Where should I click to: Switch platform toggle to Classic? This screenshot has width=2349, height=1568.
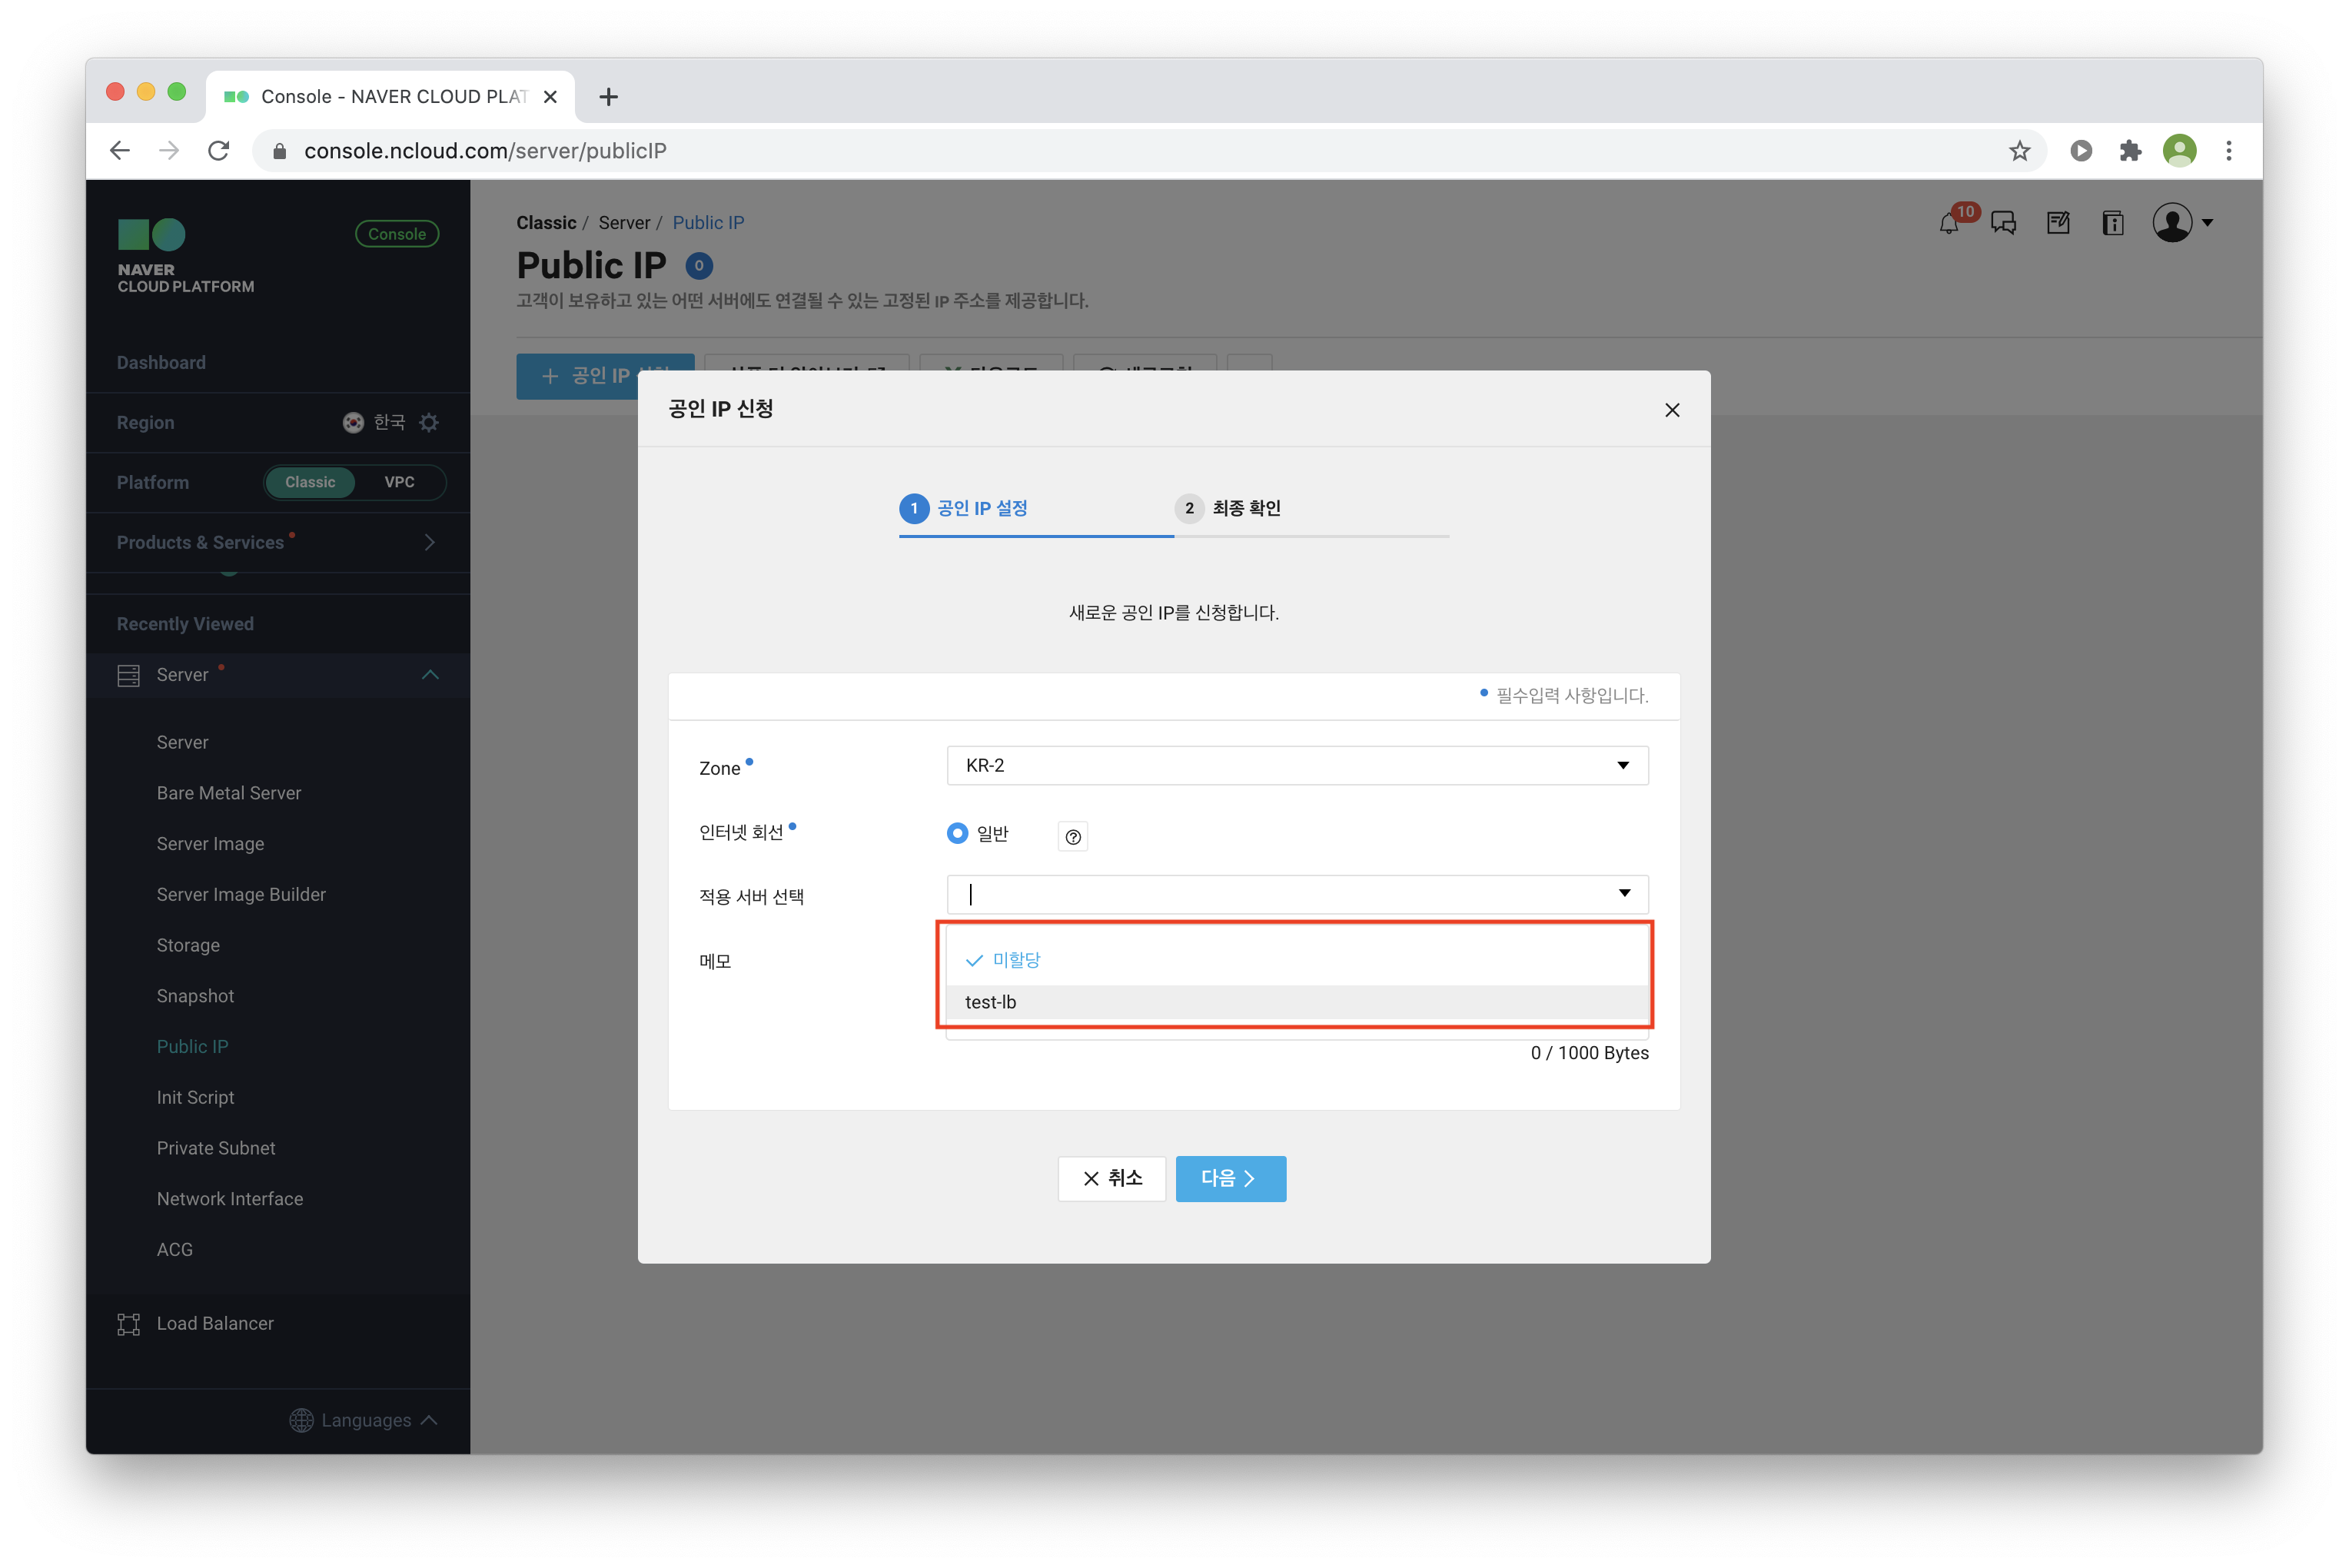pos(310,482)
